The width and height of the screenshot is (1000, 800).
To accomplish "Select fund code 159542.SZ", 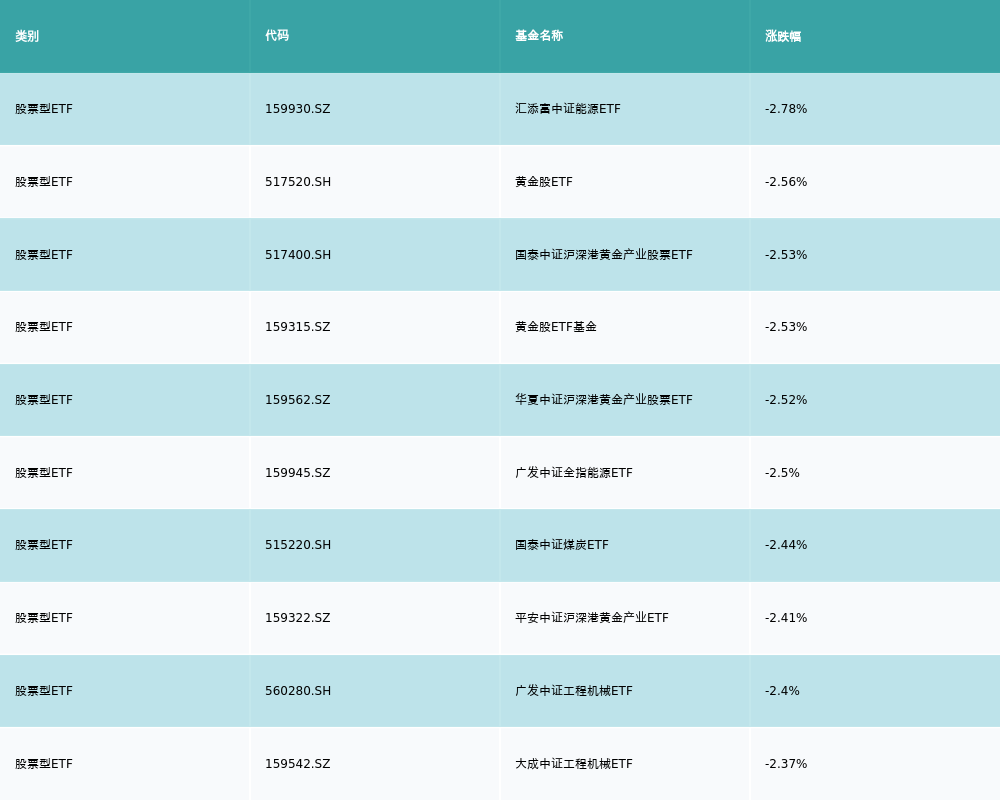I will (x=298, y=764).
